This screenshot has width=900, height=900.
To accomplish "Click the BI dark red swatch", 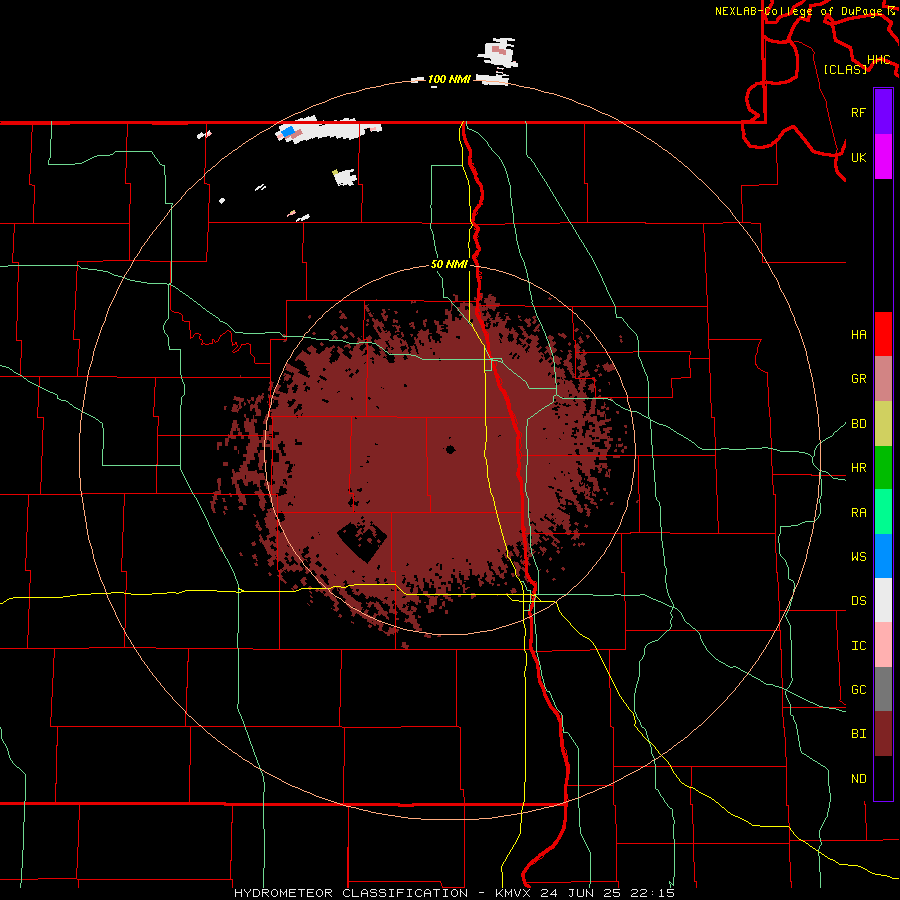I will (x=883, y=734).
